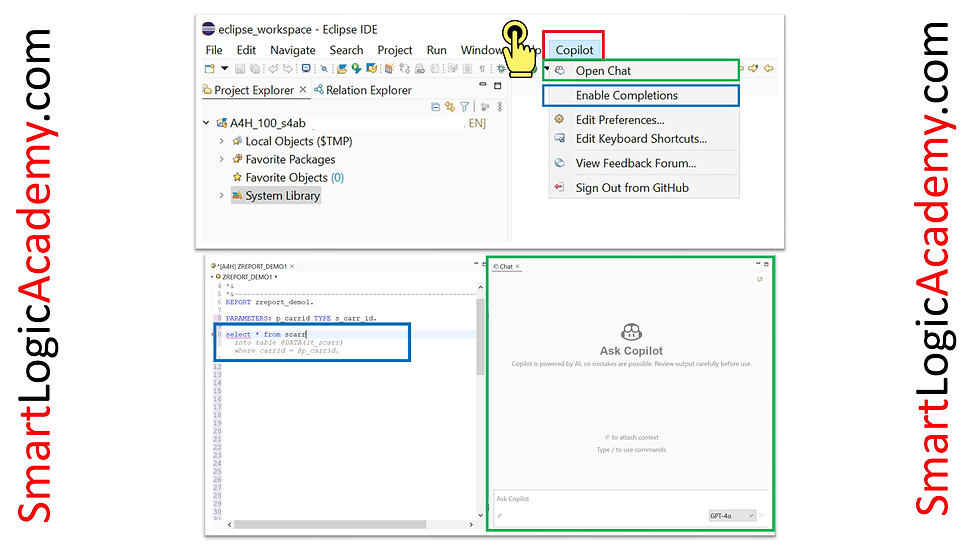Open the Navigate menu

point(292,50)
